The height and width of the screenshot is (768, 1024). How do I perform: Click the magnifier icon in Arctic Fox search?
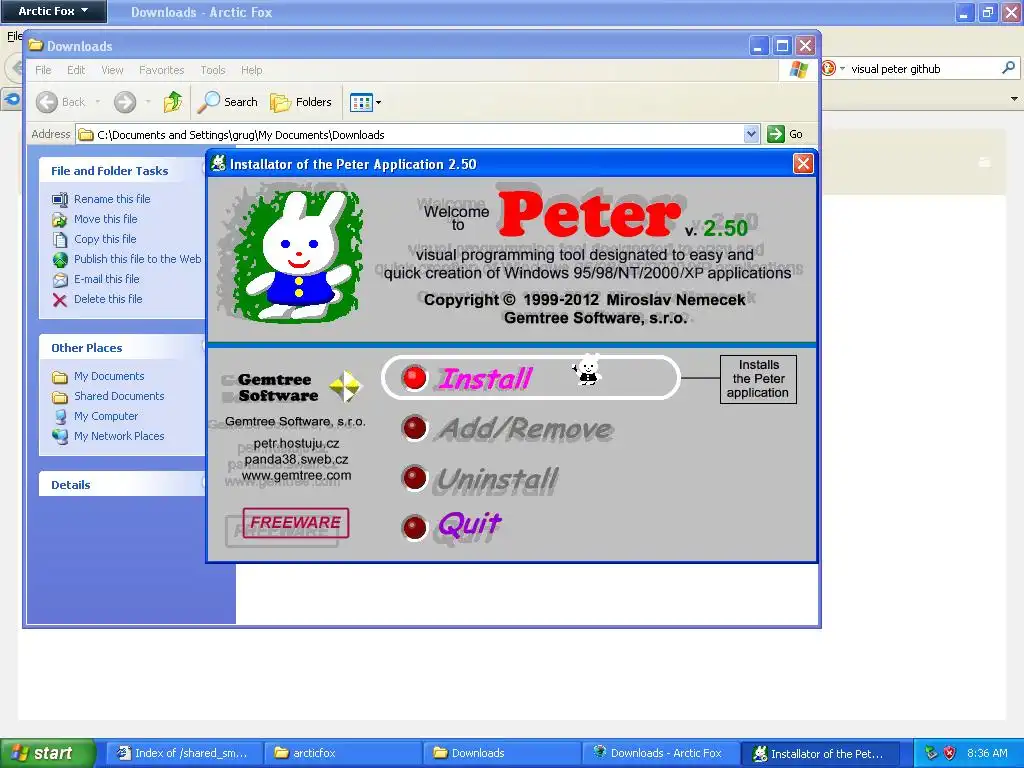[1008, 67]
